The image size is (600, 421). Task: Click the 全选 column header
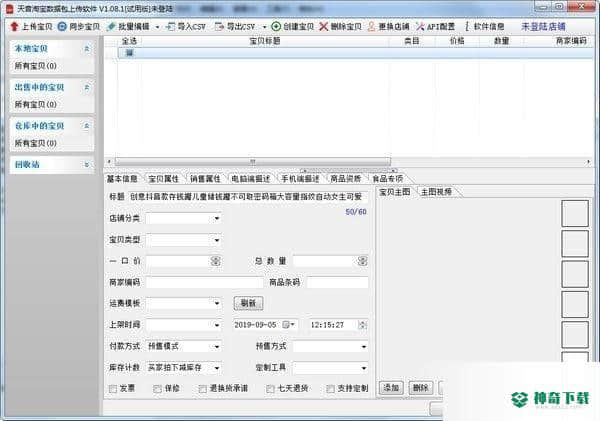129,41
